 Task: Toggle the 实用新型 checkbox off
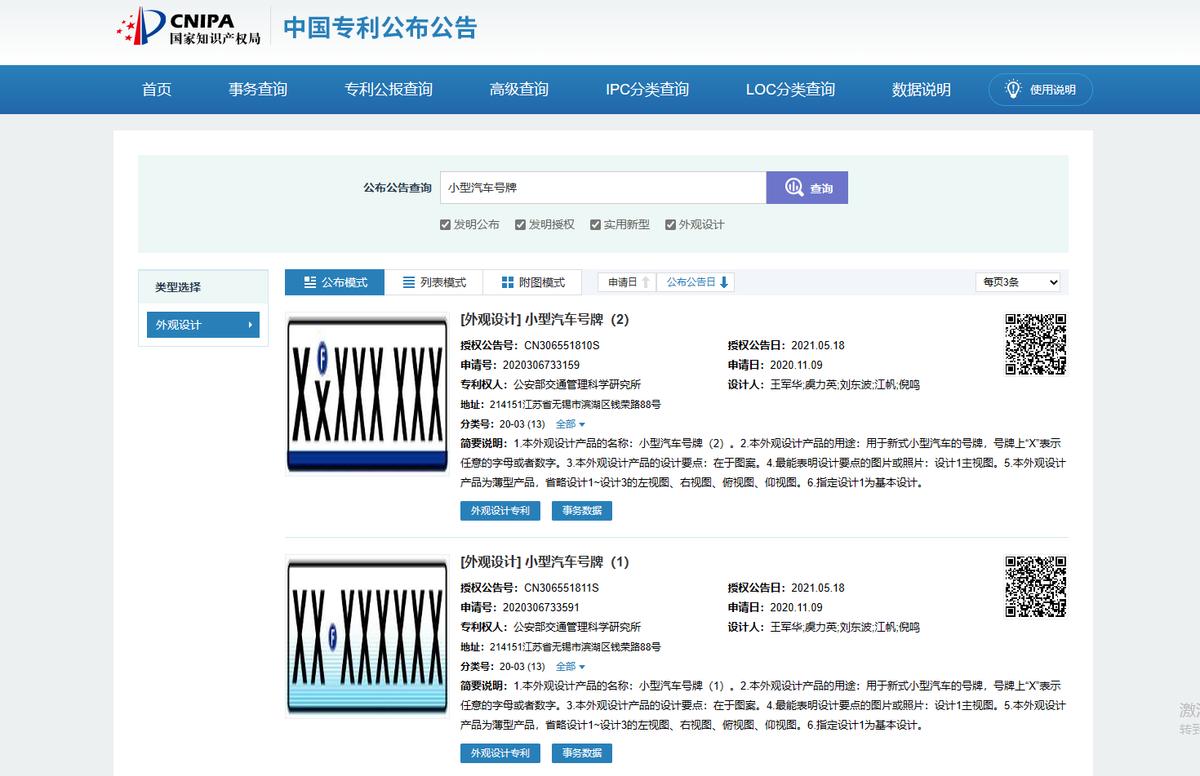tap(594, 224)
